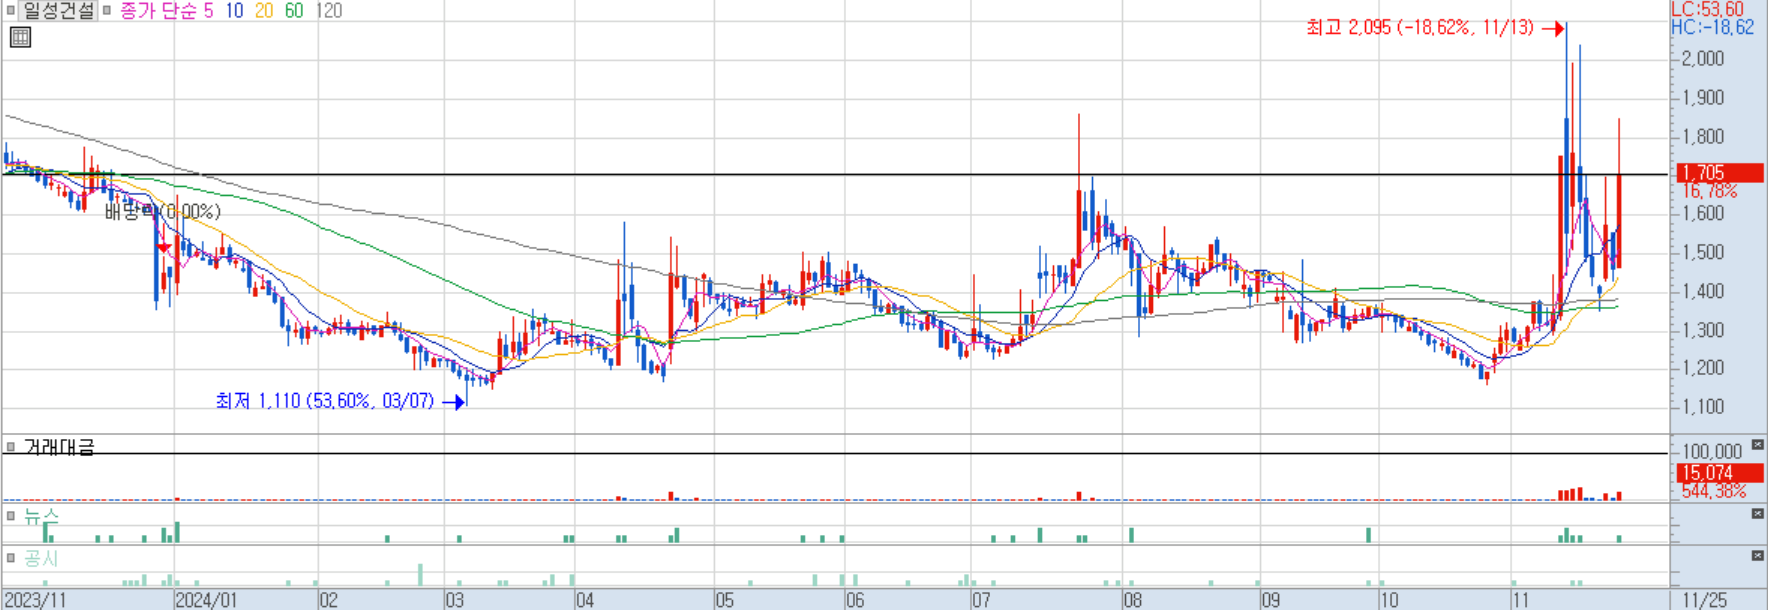Click the 1,200 price axis label
Screen dimensions: 1768x610
click(x=1703, y=368)
